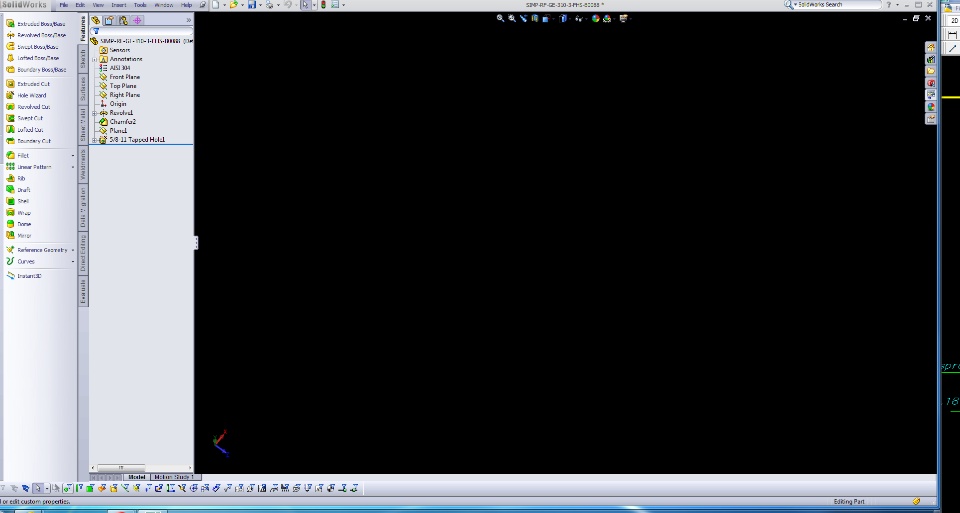Screen dimensions: 960x513
Task: Select the Swept Cut tool
Action: pyautogui.click(x=25, y=118)
